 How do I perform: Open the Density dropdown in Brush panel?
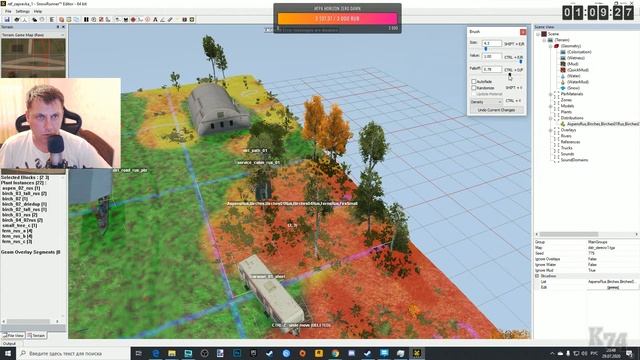point(486,102)
